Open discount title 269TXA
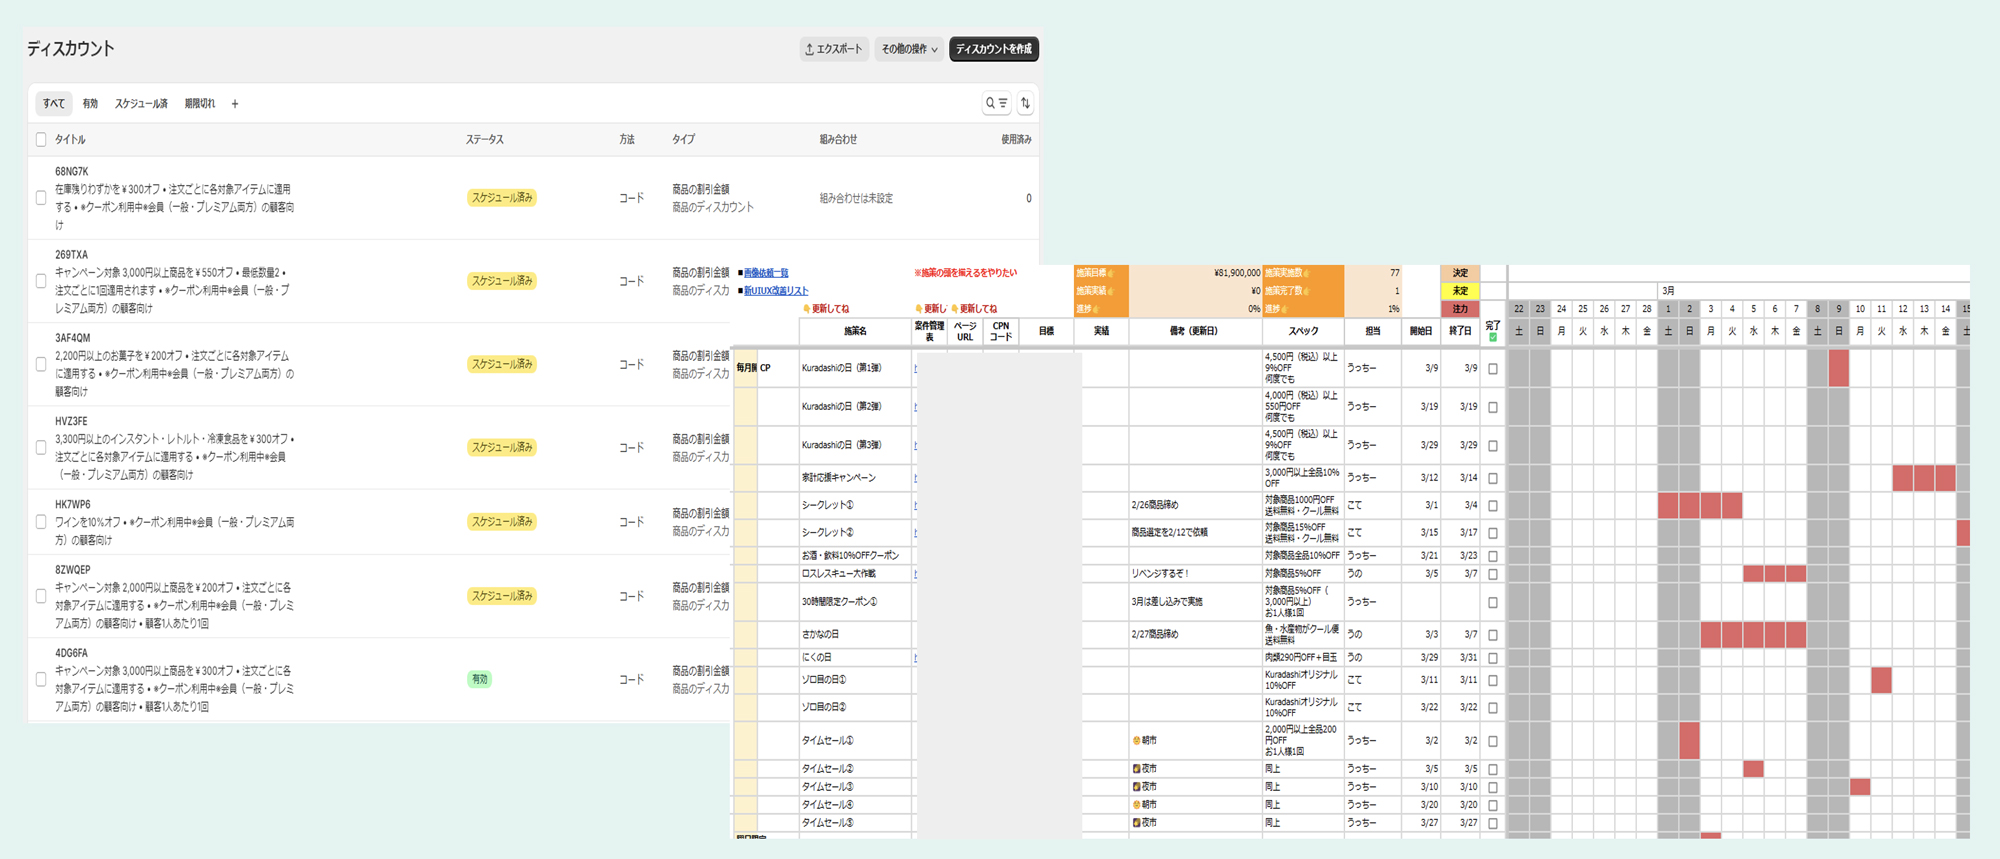The width and height of the screenshot is (2000, 859). click(x=72, y=254)
